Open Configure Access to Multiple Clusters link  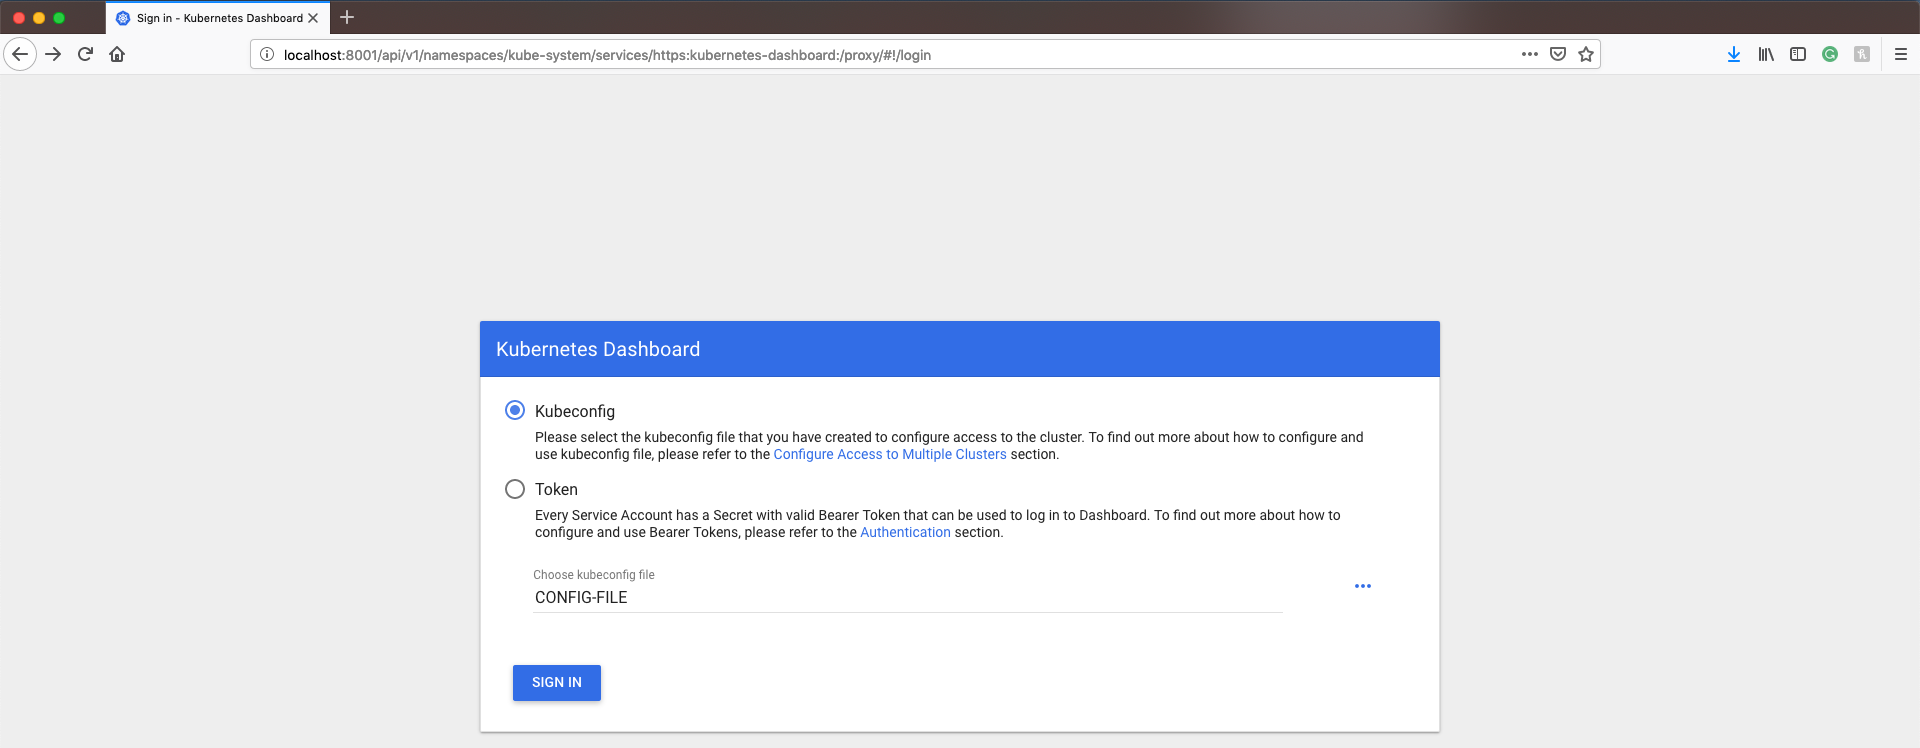890,454
